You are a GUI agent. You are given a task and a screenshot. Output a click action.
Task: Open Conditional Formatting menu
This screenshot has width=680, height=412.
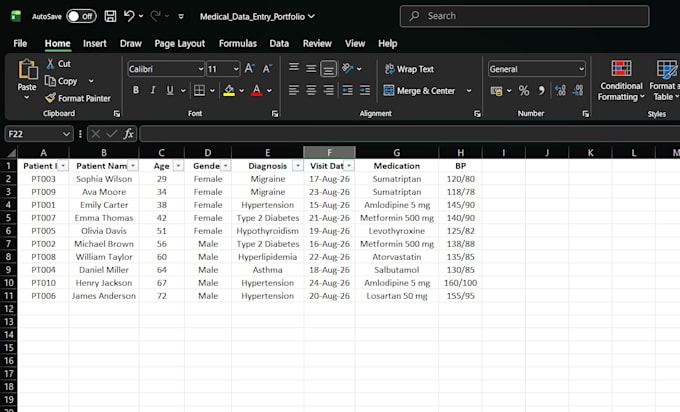click(x=621, y=81)
